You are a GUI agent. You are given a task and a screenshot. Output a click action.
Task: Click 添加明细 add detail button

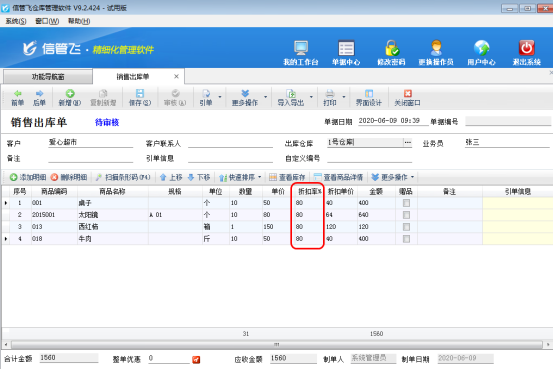tap(28, 177)
